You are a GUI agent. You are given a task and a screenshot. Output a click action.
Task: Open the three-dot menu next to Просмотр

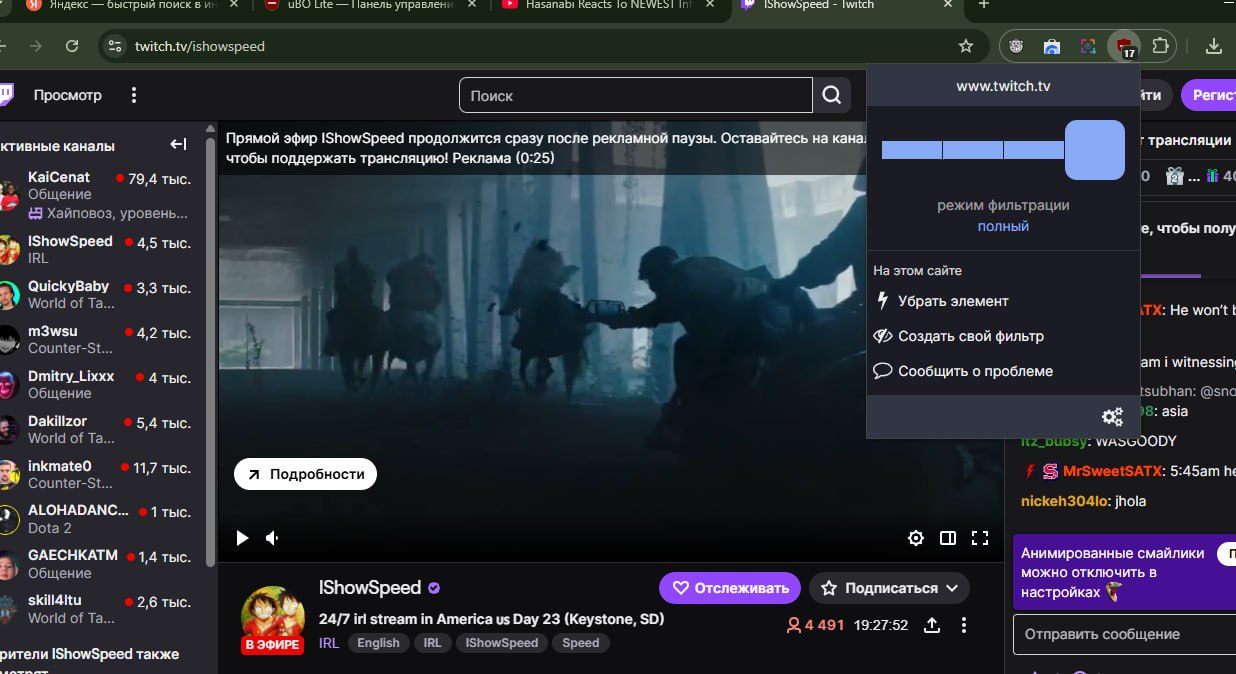coord(134,95)
